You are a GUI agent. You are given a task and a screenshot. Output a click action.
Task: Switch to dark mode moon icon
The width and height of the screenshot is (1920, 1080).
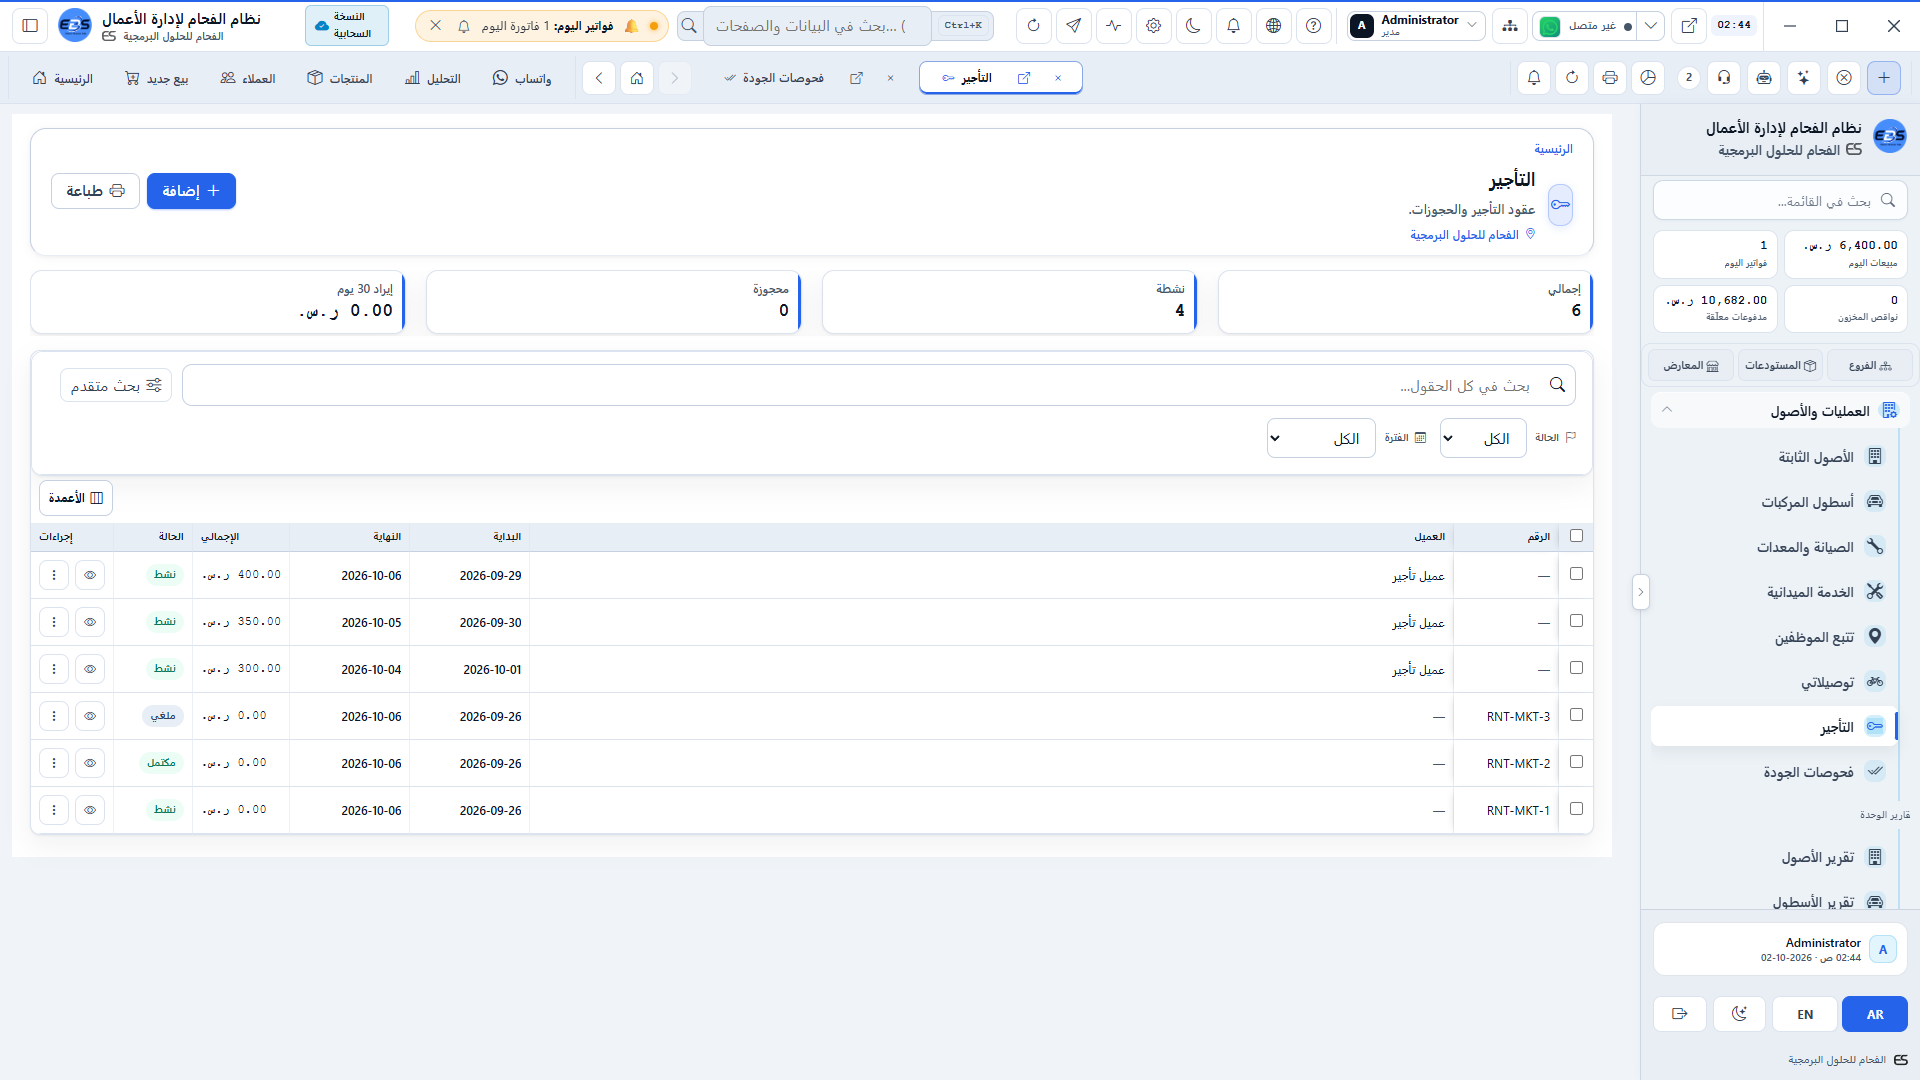1194,26
